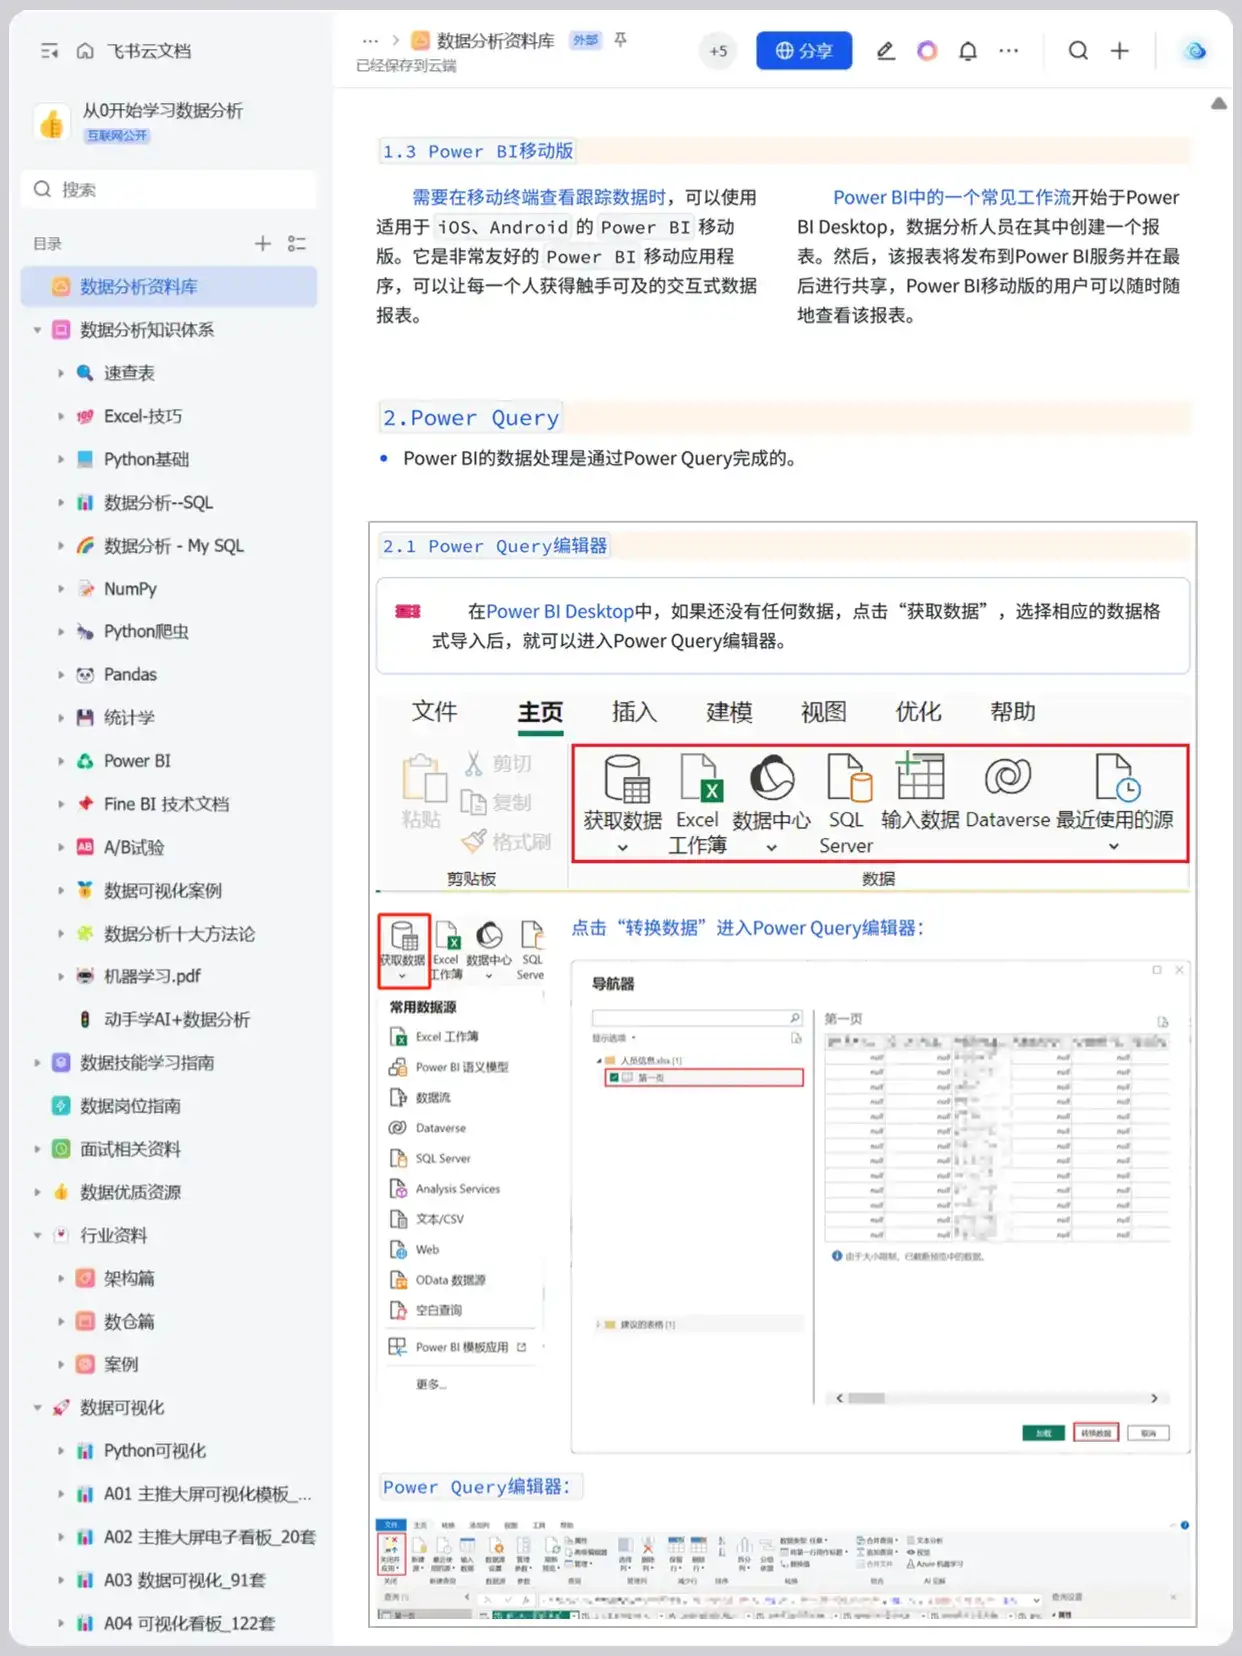Collapse the 数据分析知识体系 section

37,330
